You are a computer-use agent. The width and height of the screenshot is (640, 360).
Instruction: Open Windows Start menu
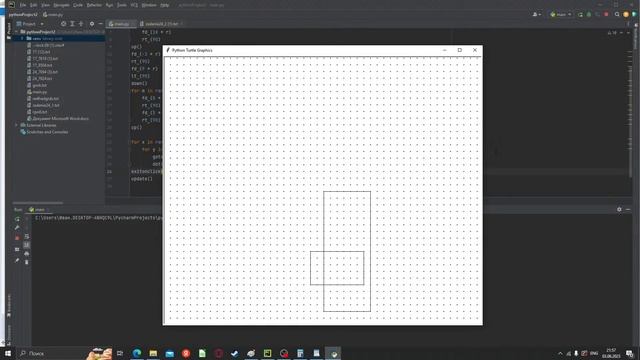[x=7, y=353]
